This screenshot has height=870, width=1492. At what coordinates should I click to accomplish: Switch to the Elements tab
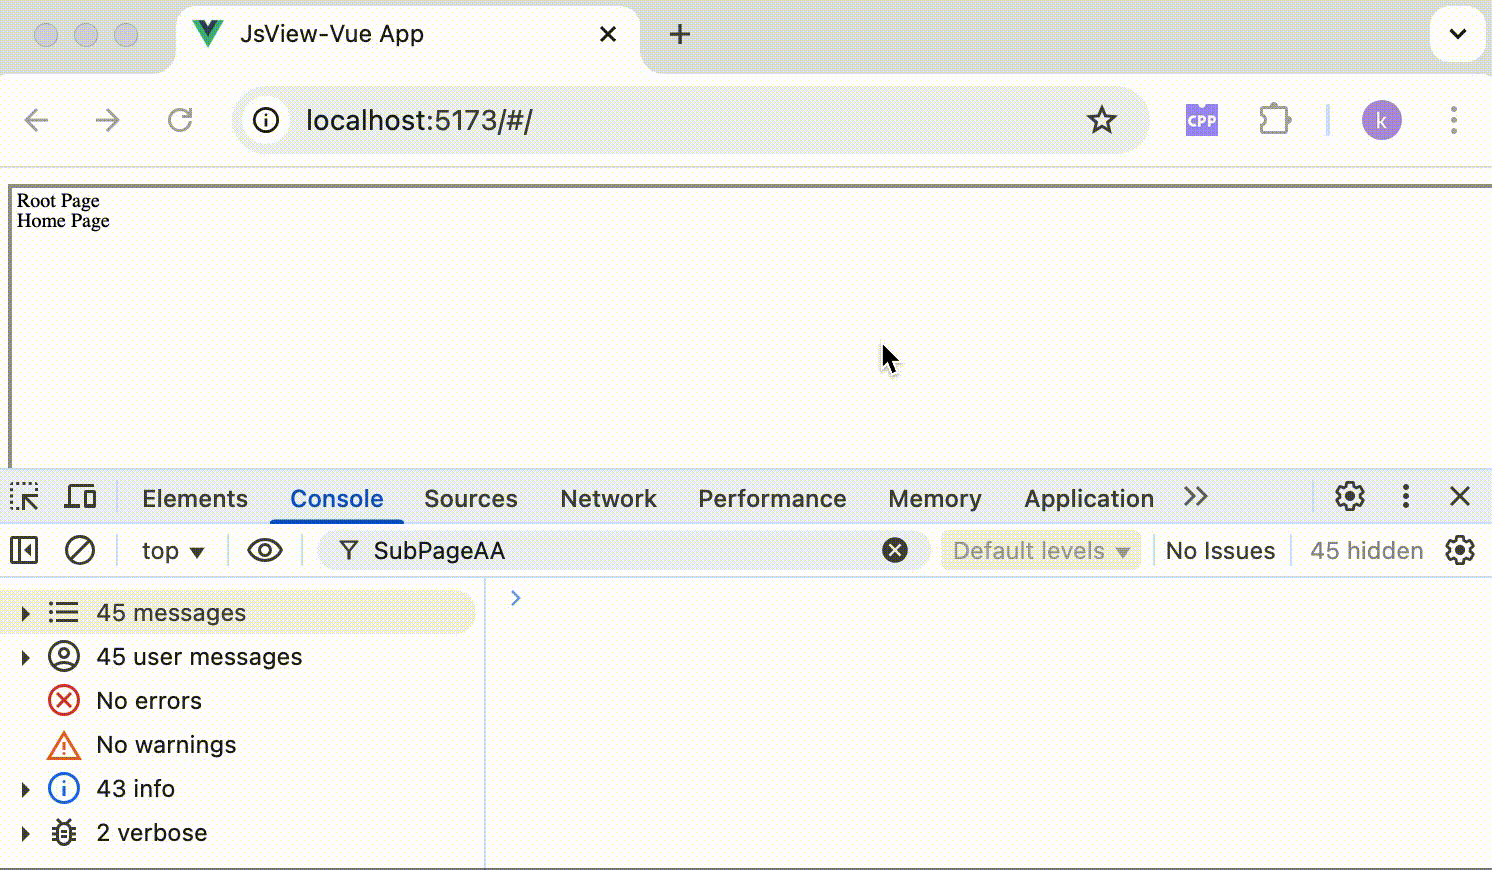click(x=195, y=498)
